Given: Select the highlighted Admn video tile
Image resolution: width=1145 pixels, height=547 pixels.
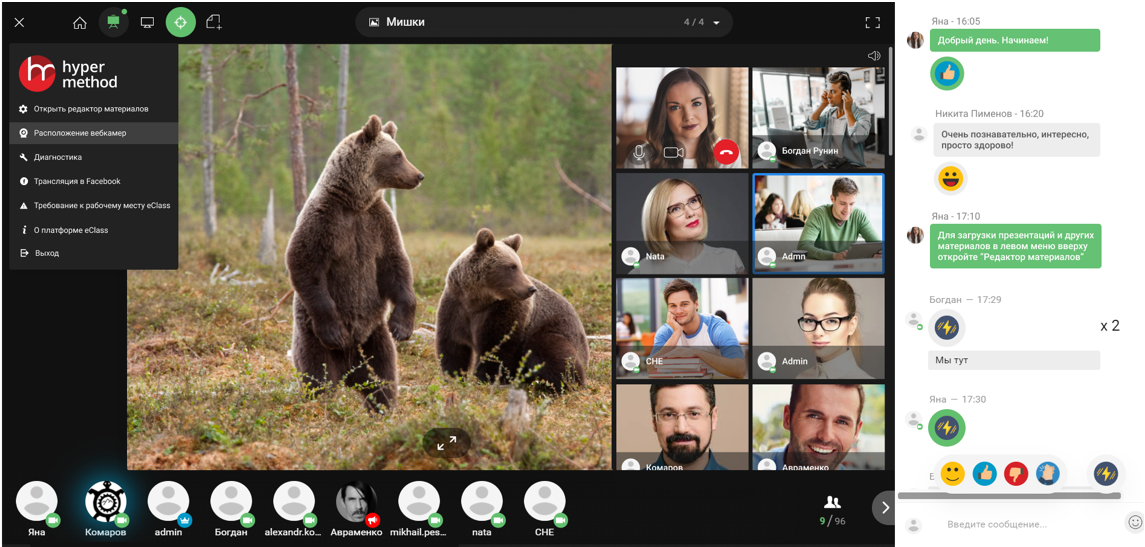Looking at the screenshot, I should tap(818, 223).
